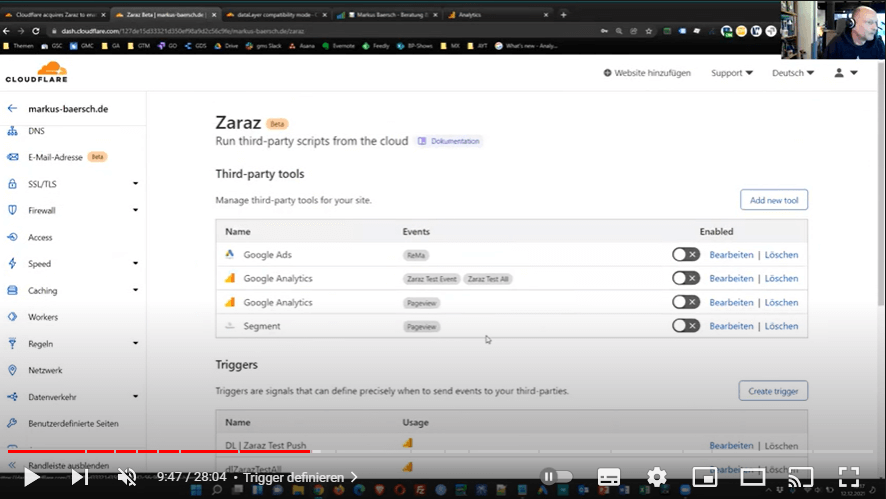Expand the Datenverkehr sidebar section

(136, 396)
